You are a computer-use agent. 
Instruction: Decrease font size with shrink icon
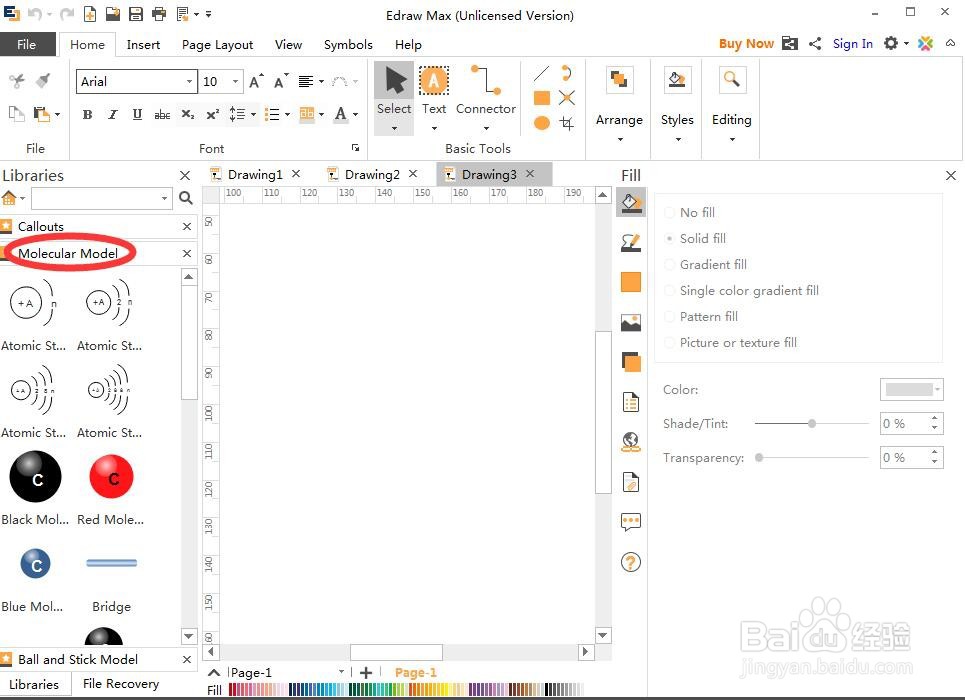[x=281, y=81]
